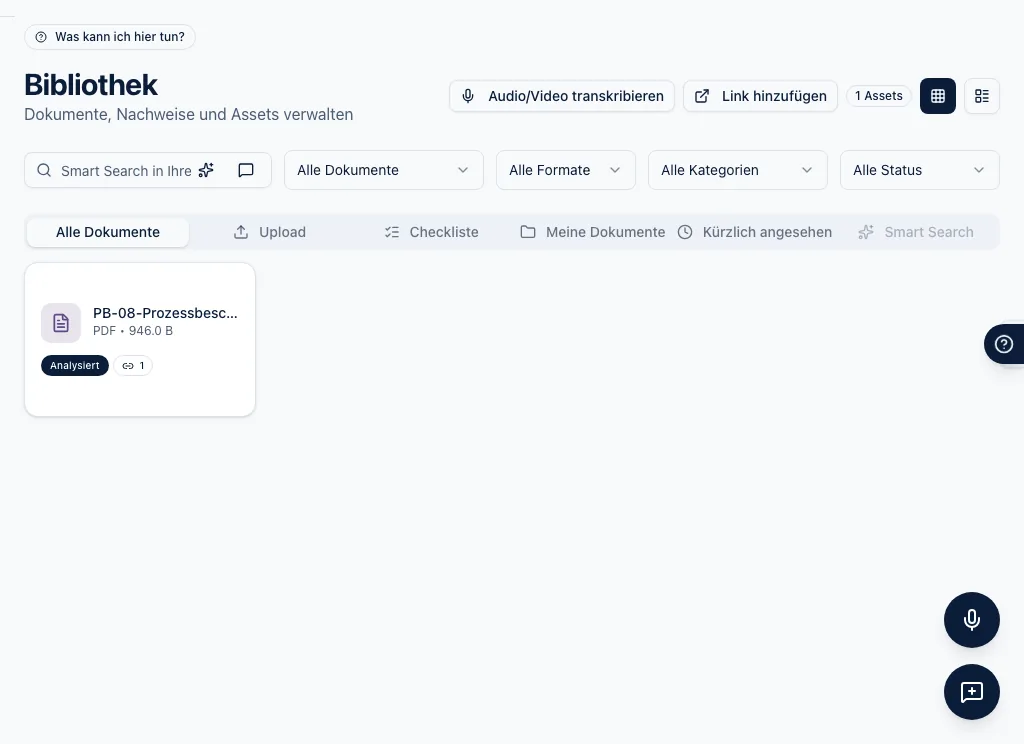1024x744 pixels.
Task: Select the Smart Search tab
Action: [x=916, y=233]
